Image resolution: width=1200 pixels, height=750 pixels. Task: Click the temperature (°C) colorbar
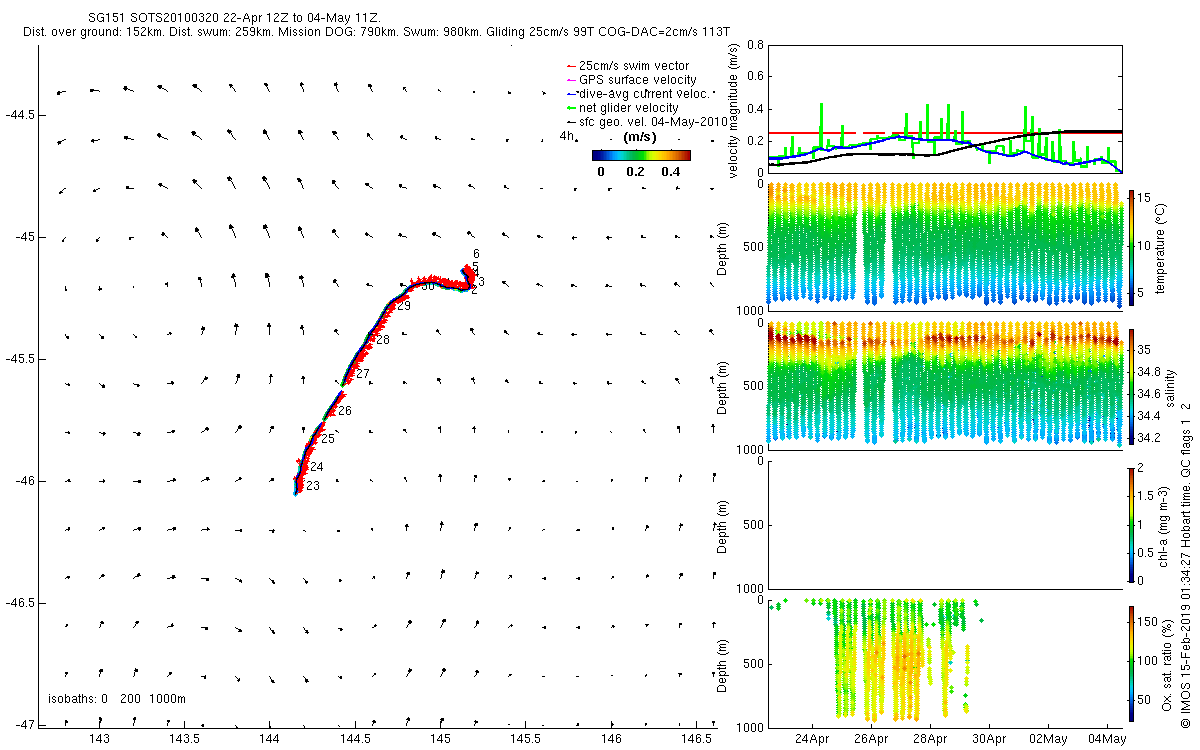[x=1131, y=246]
